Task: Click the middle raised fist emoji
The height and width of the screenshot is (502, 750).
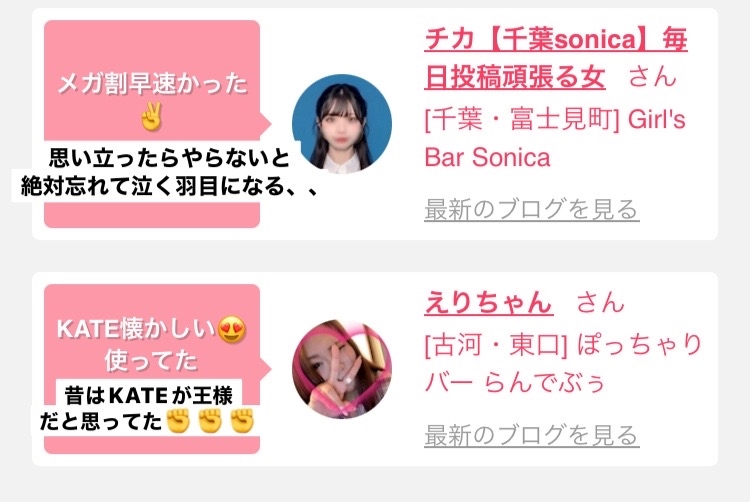Action: coord(210,421)
